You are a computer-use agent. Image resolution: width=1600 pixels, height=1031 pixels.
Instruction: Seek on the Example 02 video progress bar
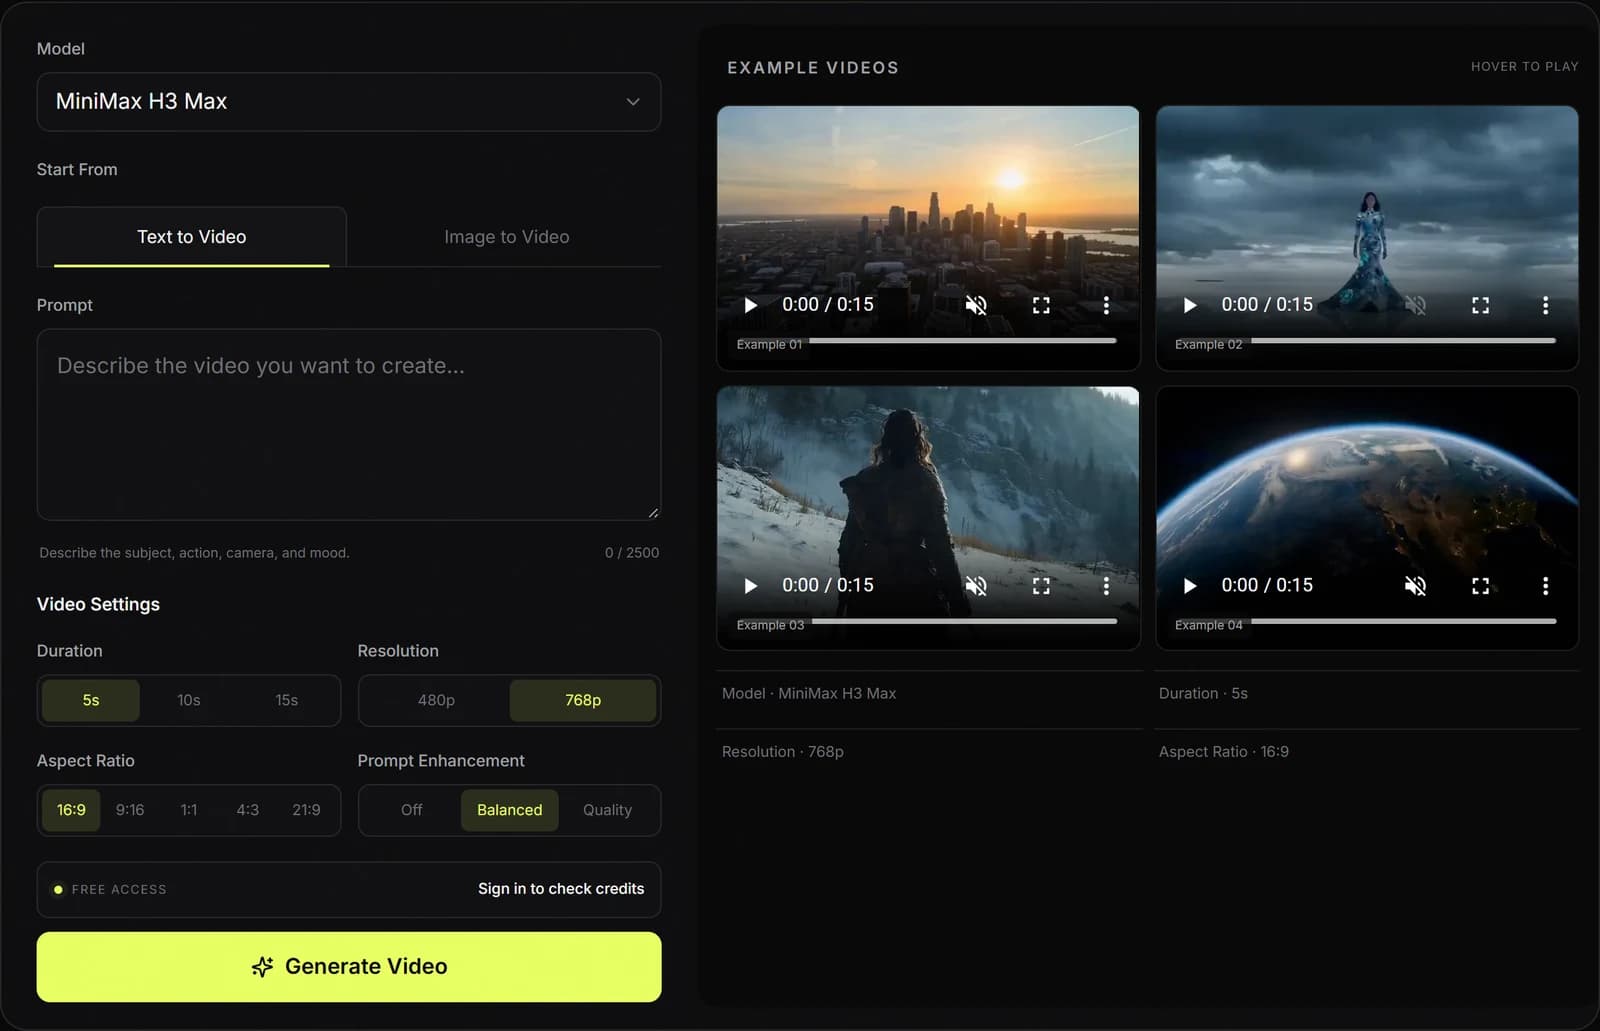coord(1404,341)
